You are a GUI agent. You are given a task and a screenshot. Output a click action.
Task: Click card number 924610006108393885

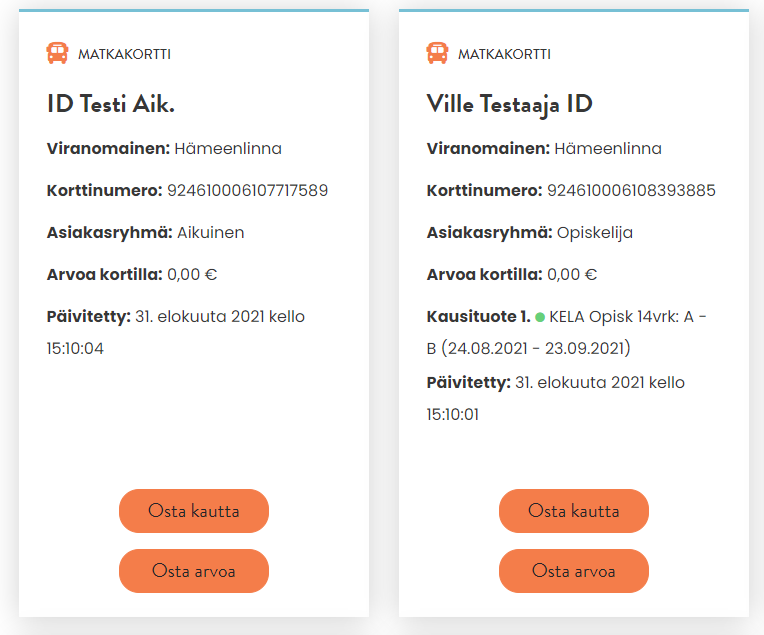click(x=631, y=190)
